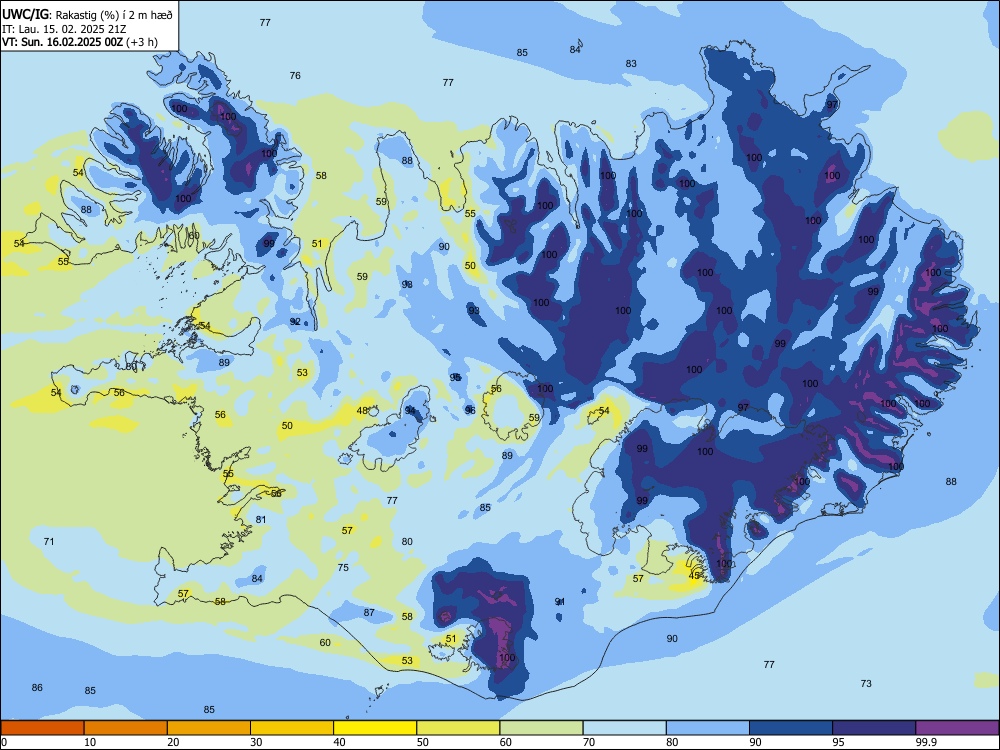Select the purple above-99.9 legend swatch
The image size is (1000, 750).
tap(957, 728)
